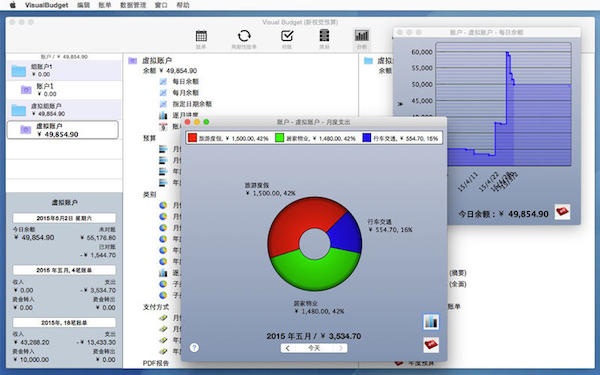Open the 数据管理 menu
The width and height of the screenshot is (600, 375).
pyautogui.click(x=133, y=5)
